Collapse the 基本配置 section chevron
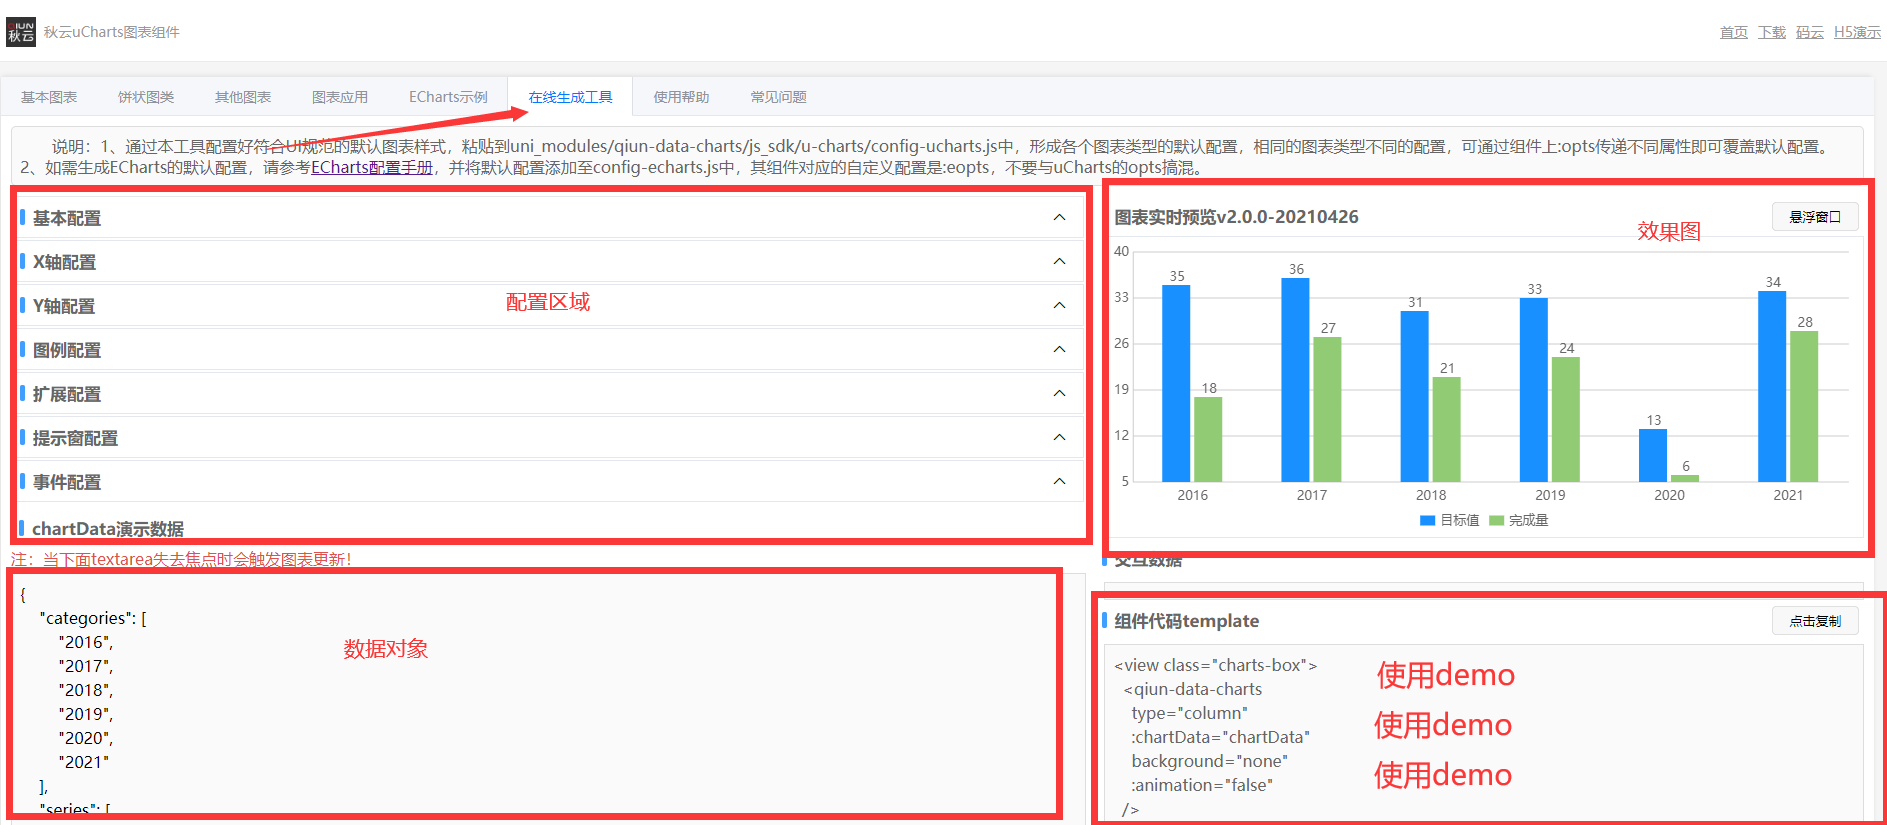1887x825 pixels. point(1059,217)
